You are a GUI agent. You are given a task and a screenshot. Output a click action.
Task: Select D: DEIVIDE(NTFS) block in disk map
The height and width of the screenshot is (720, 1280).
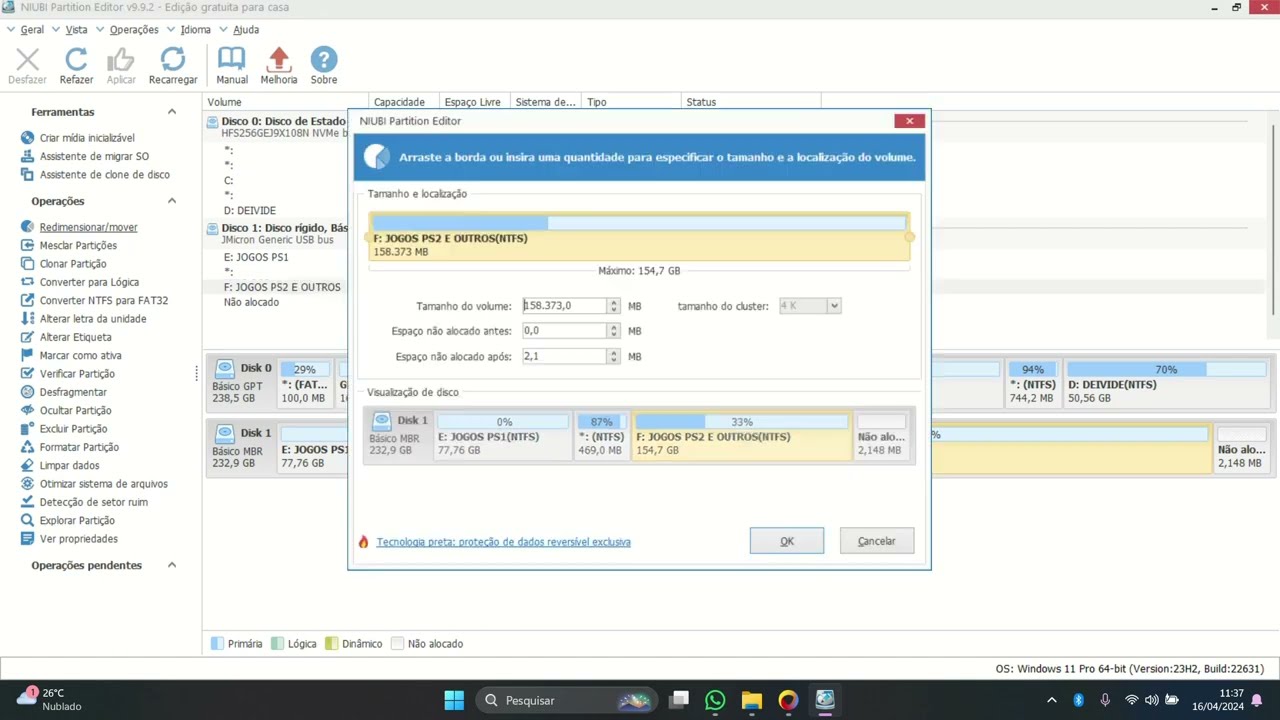(x=1167, y=384)
